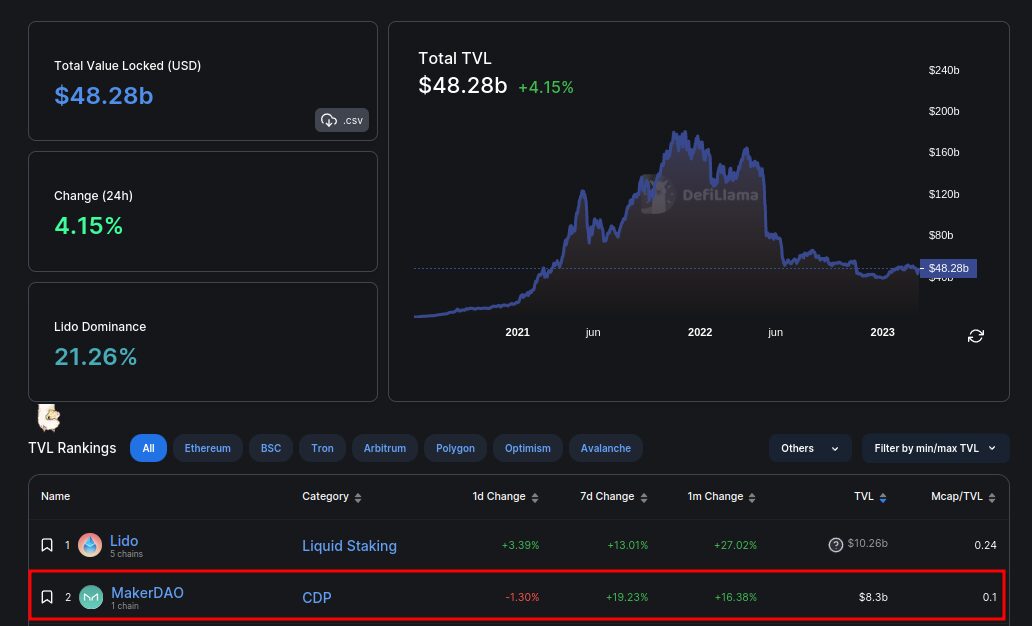Open the MakerDAO logo icon

pyautogui.click(x=91, y=597)
